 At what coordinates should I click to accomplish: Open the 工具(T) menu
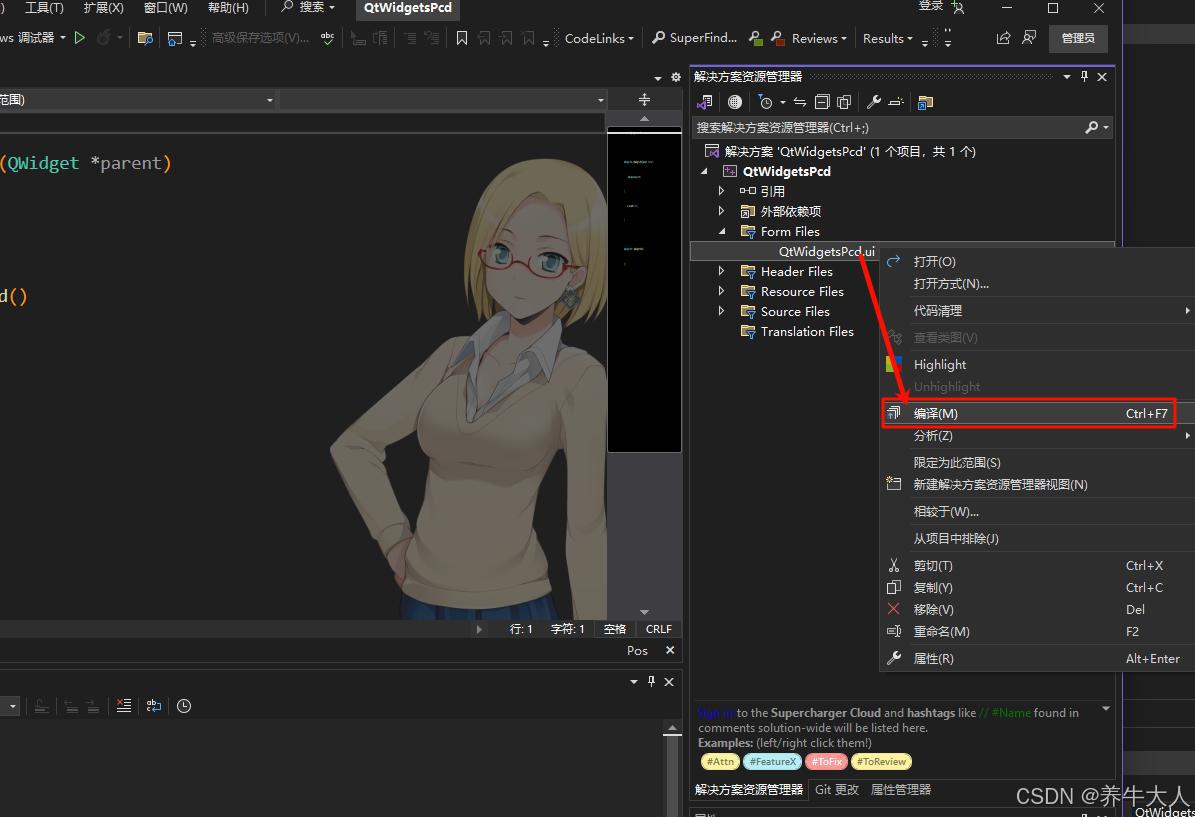click(x=44, y=8)
